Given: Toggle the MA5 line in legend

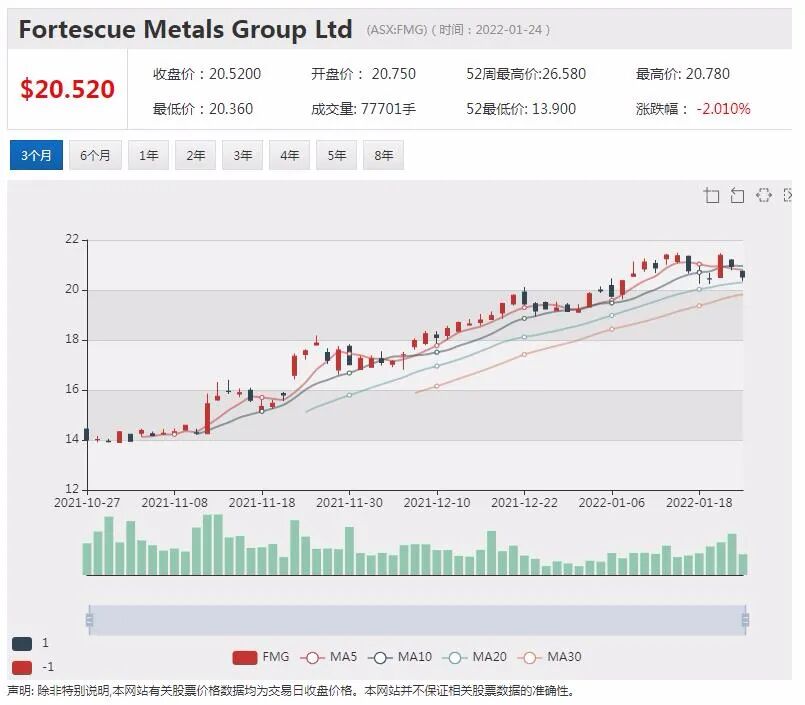Looking at the screenshot, I should 329,657.
